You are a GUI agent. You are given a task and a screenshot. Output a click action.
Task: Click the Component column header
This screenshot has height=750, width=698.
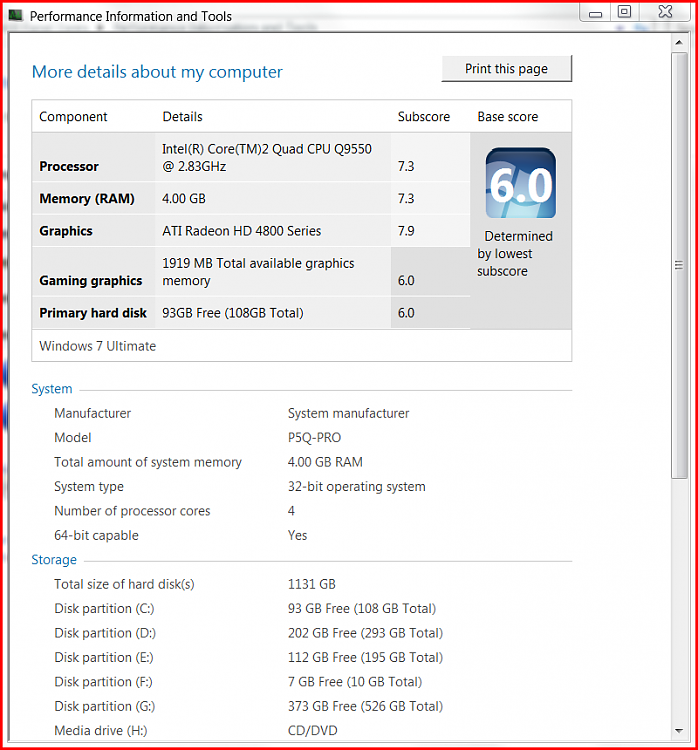pos(73,117)
